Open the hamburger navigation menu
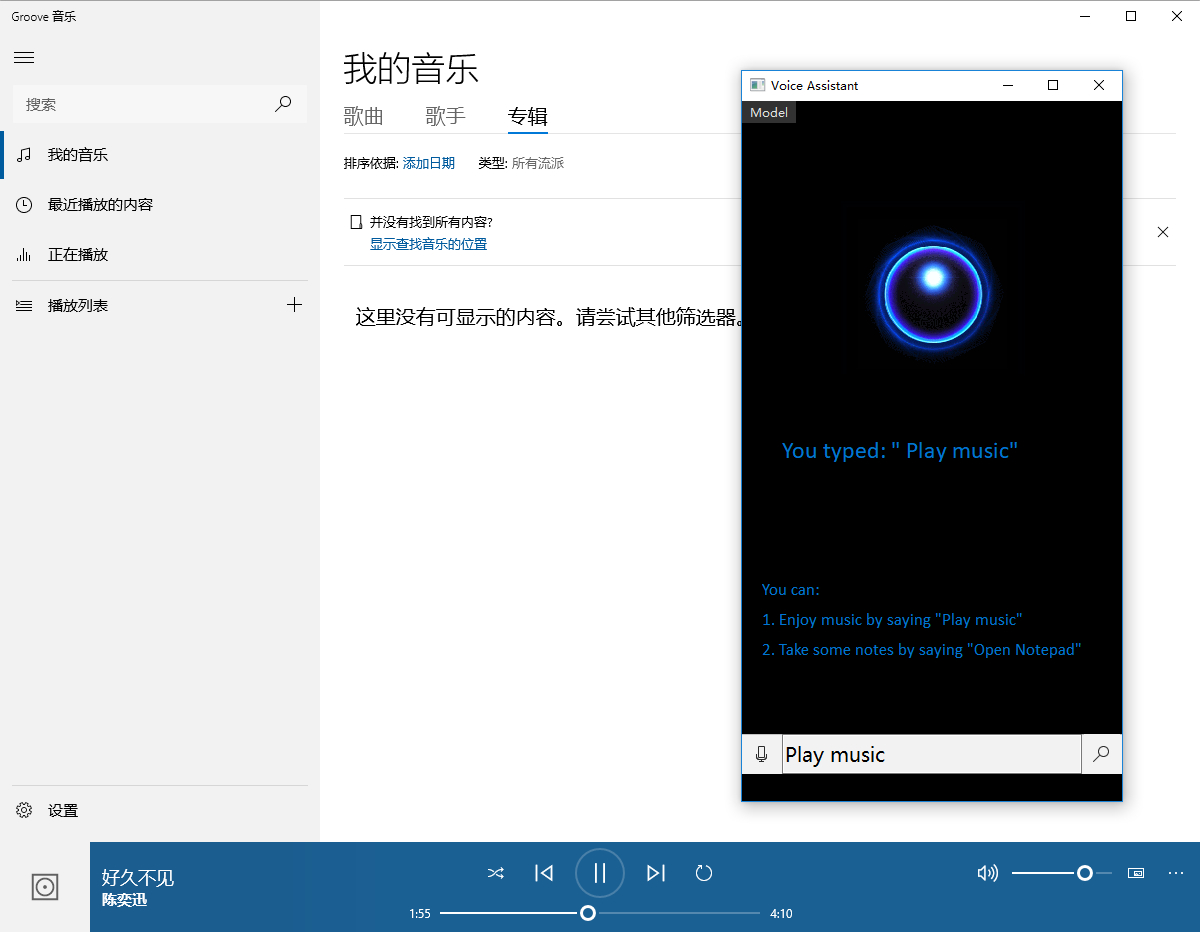This screenshot has height=932, width=1200. 24,58
